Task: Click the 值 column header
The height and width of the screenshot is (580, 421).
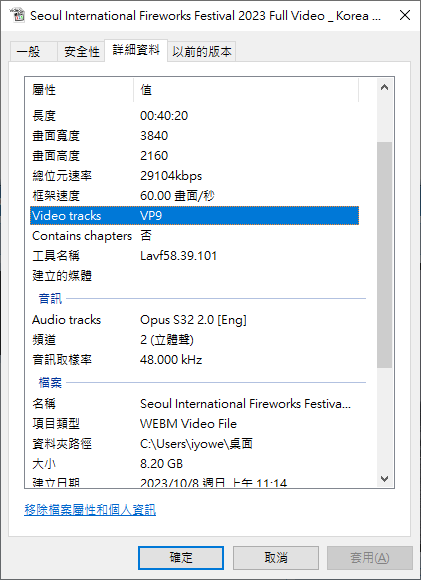Action: 246,90
